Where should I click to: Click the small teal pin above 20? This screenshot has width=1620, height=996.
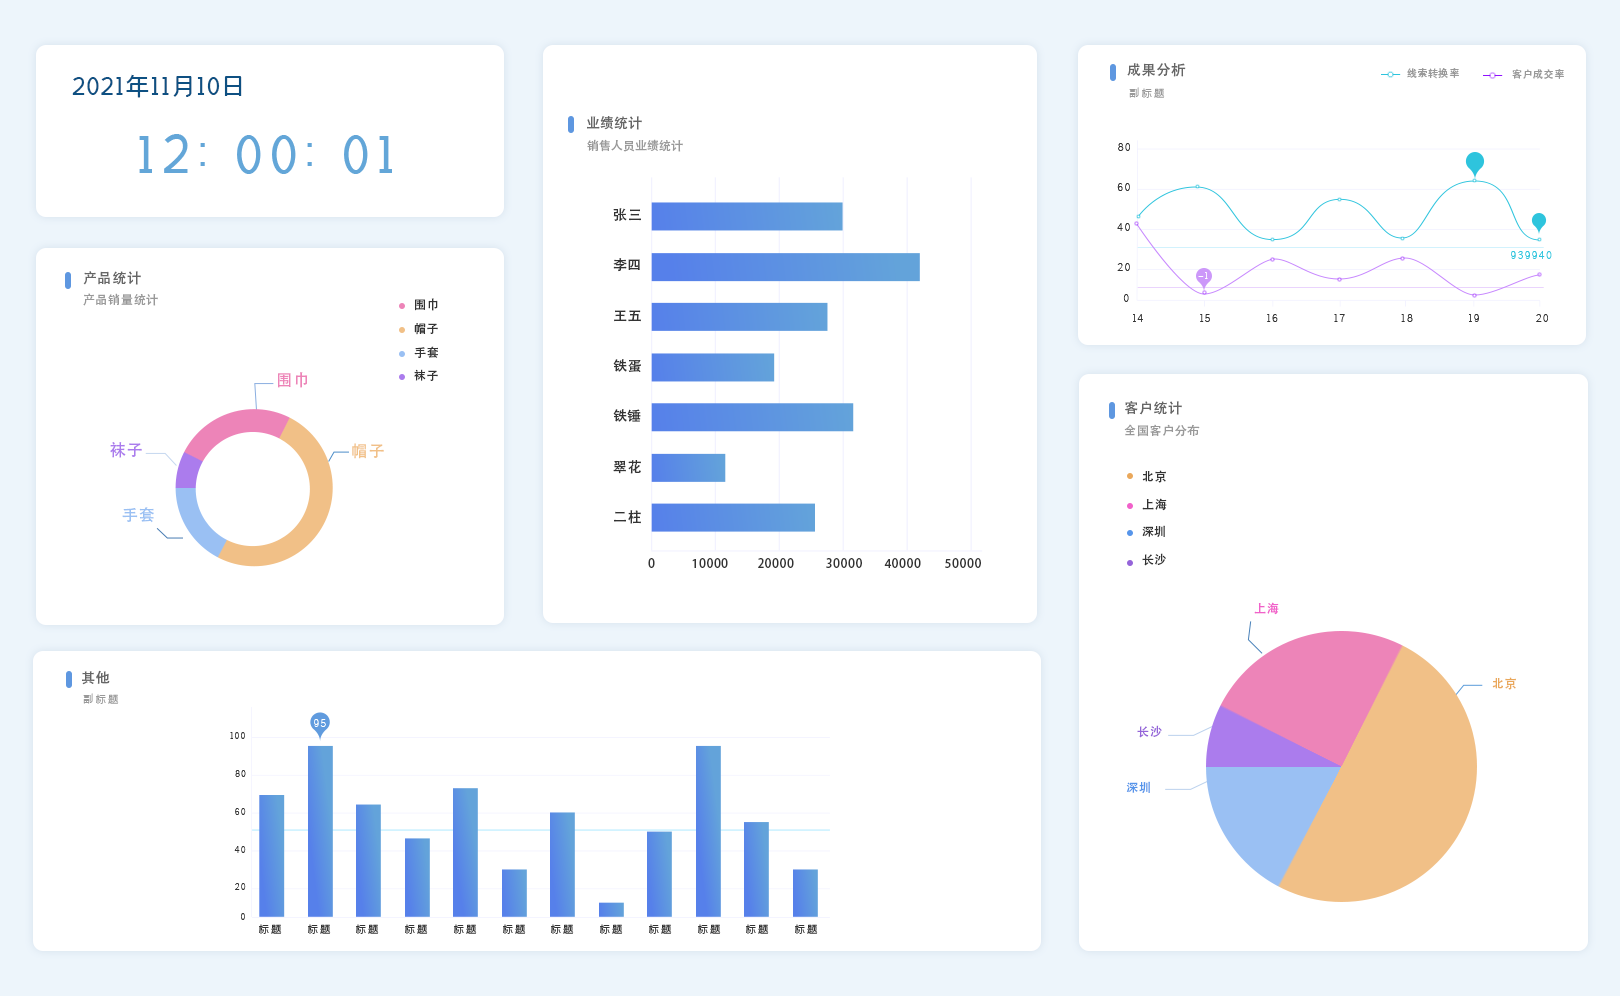coord(1538,221)
